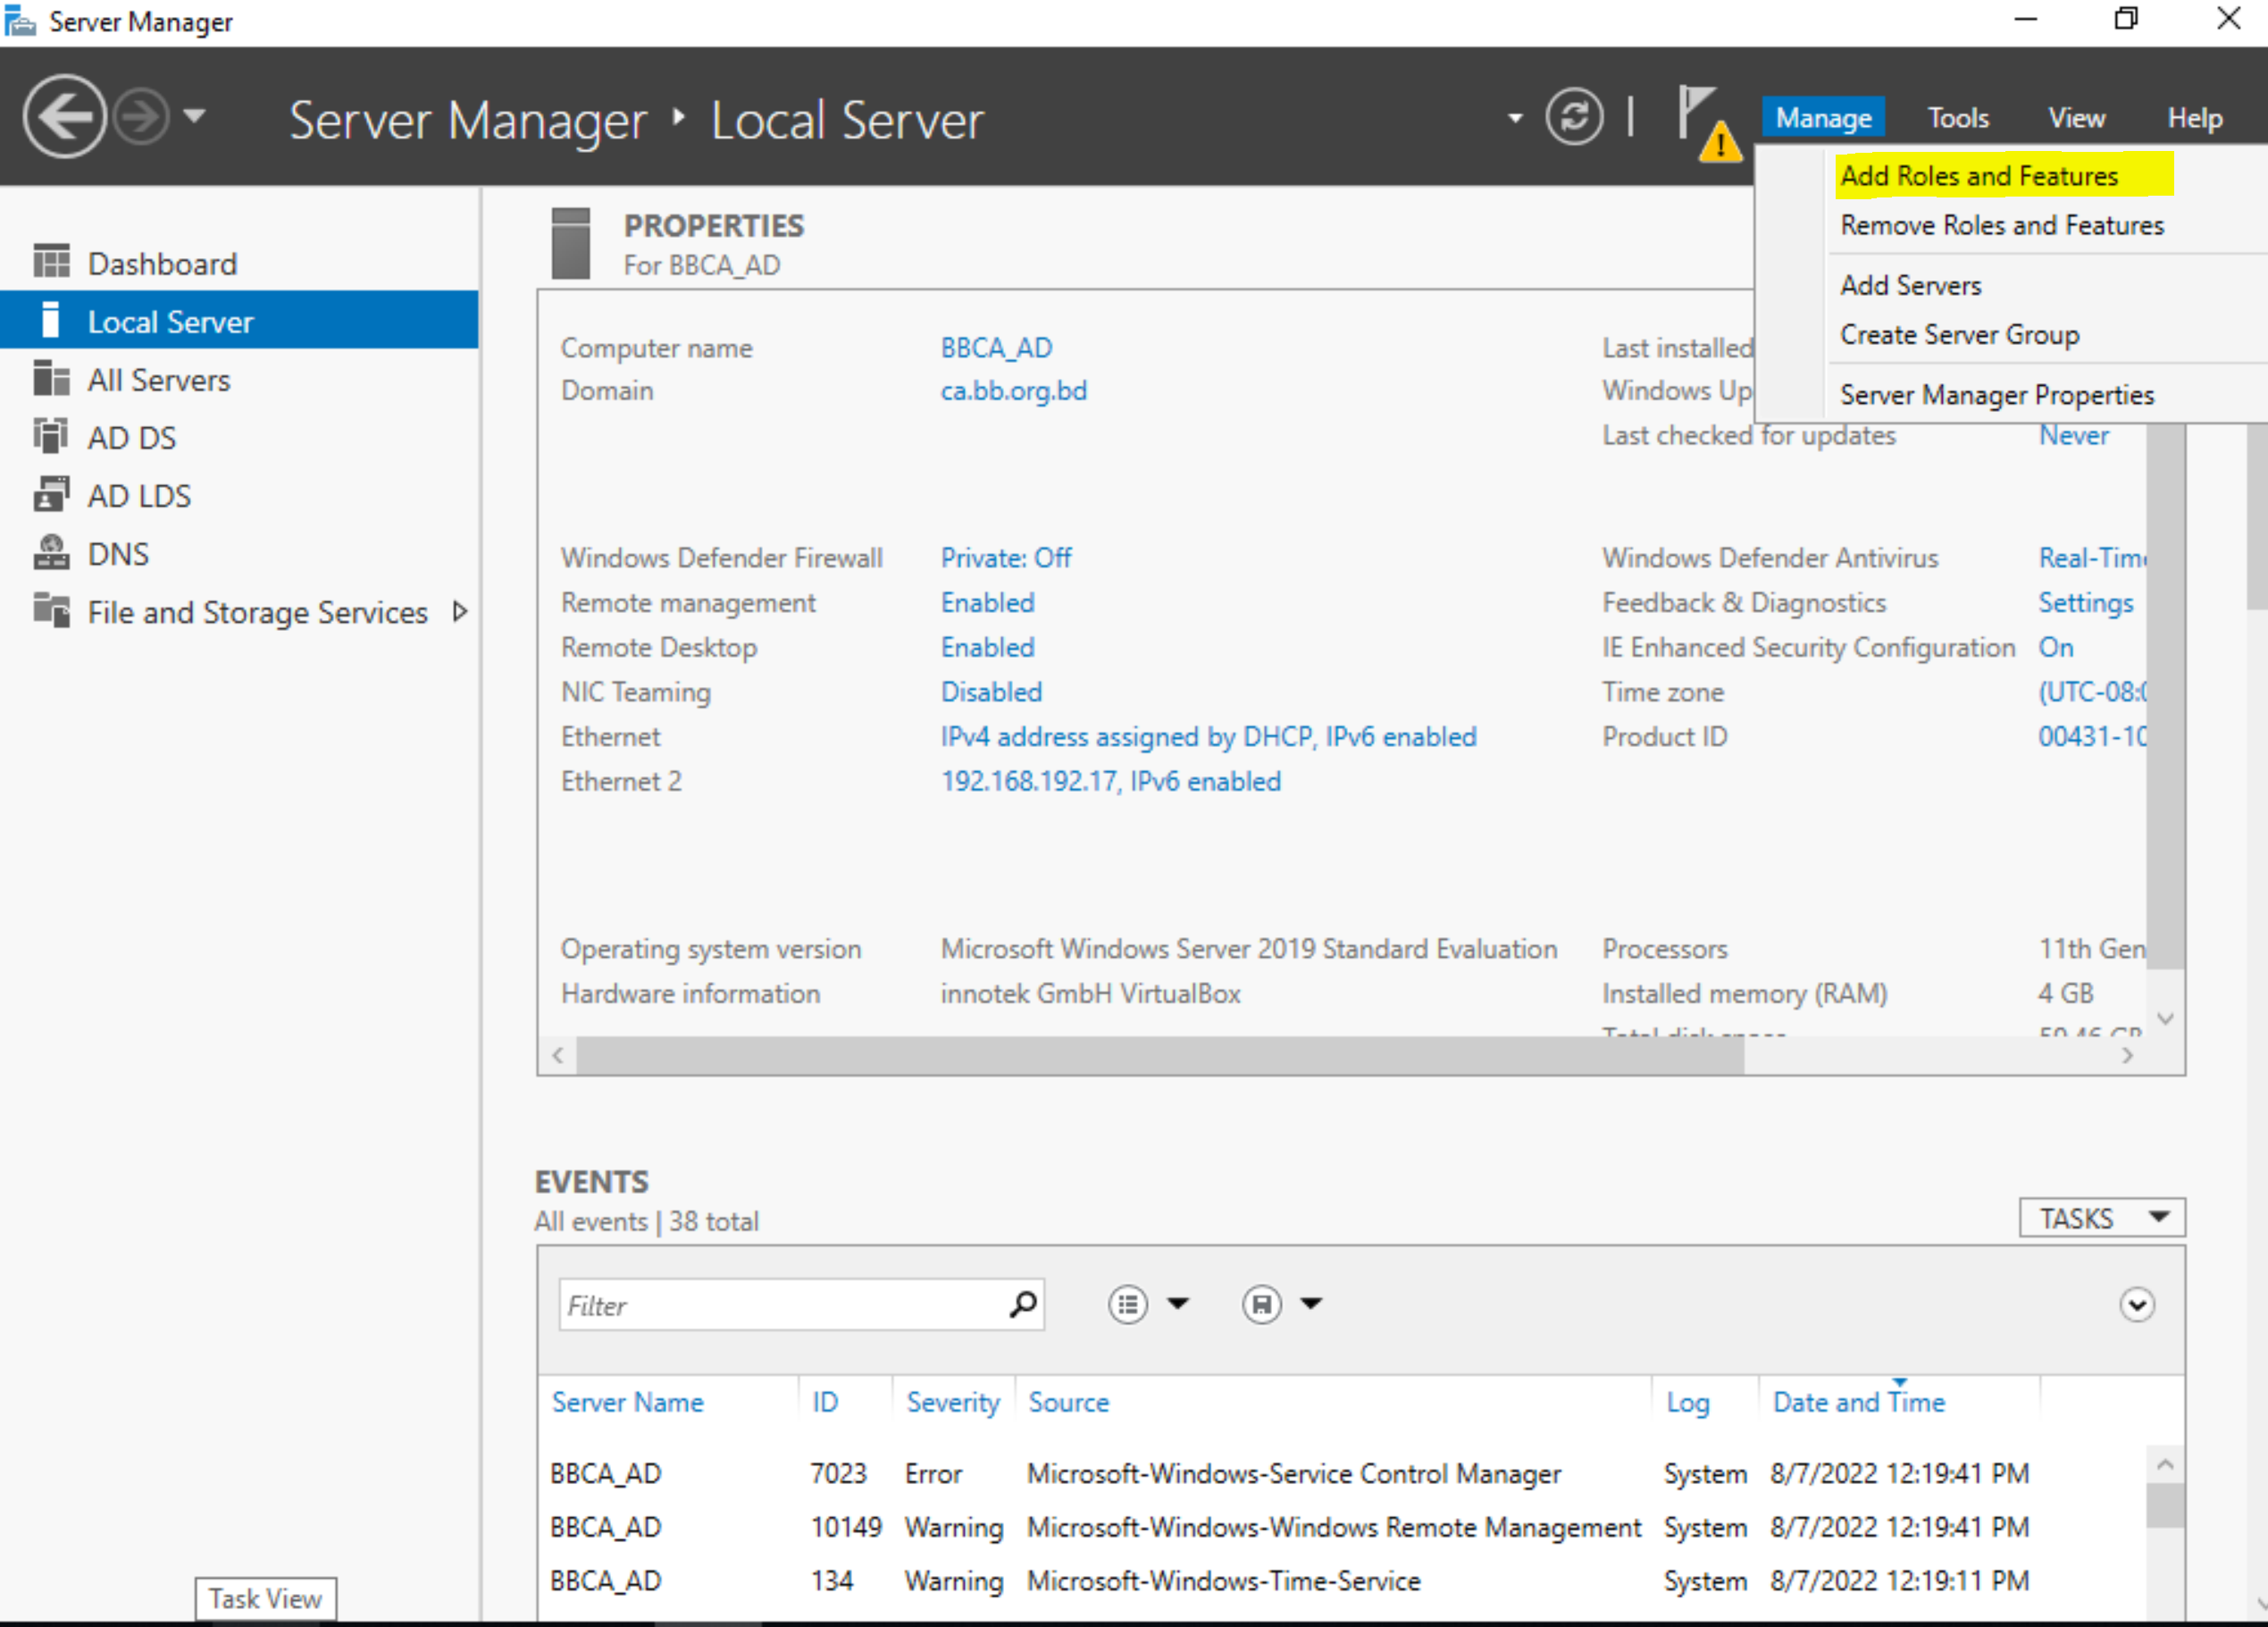
Task: Sort by Server Name column
Action: point(627,1401)
